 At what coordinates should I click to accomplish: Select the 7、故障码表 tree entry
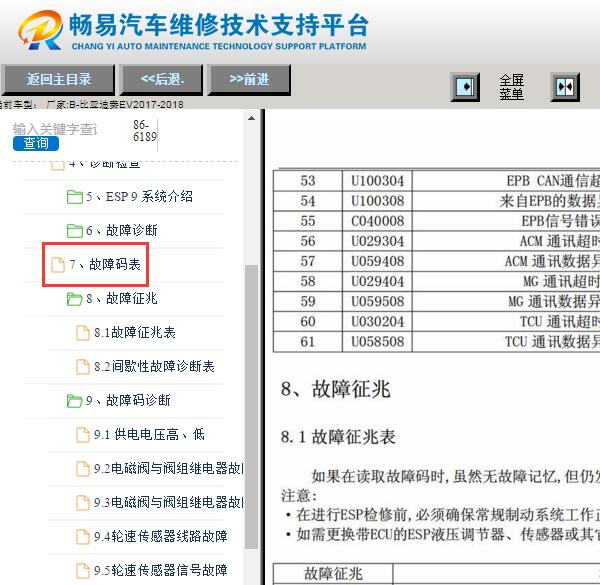[x=96, y=264]
